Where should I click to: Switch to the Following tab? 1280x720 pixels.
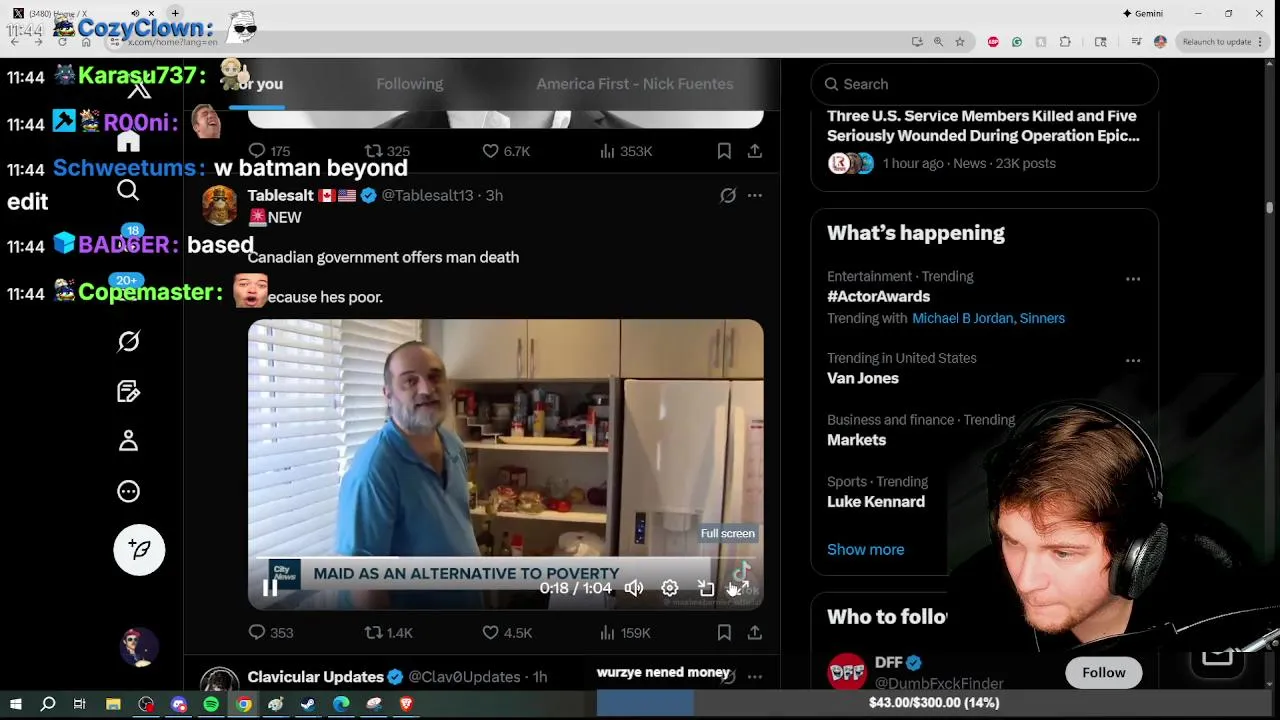point(410,84)
